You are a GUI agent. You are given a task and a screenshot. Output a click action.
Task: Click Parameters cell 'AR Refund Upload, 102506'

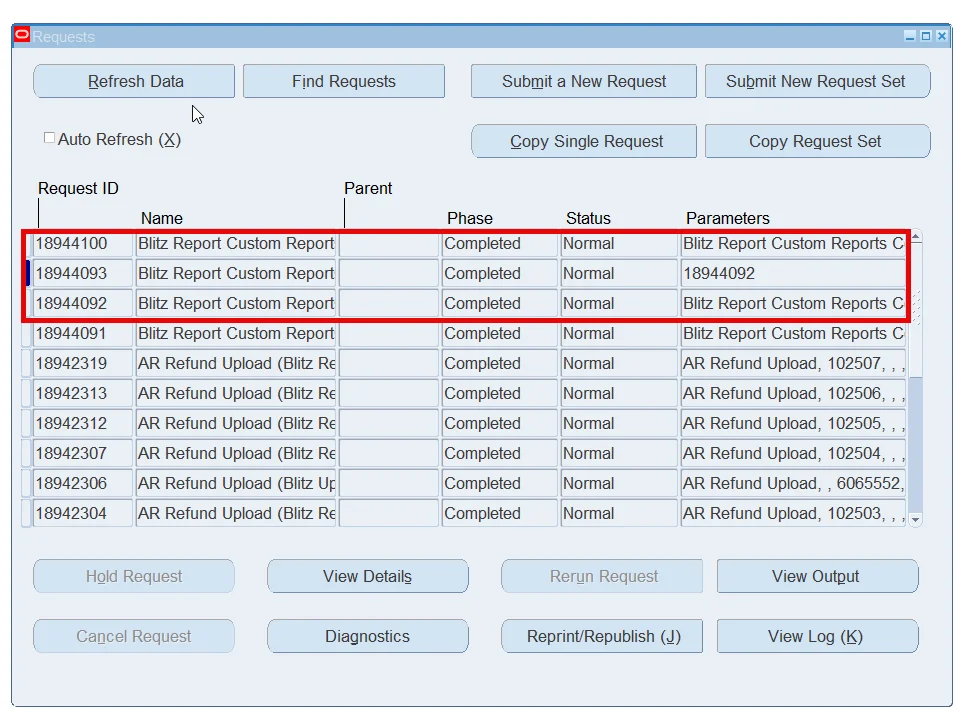[793, 393]
